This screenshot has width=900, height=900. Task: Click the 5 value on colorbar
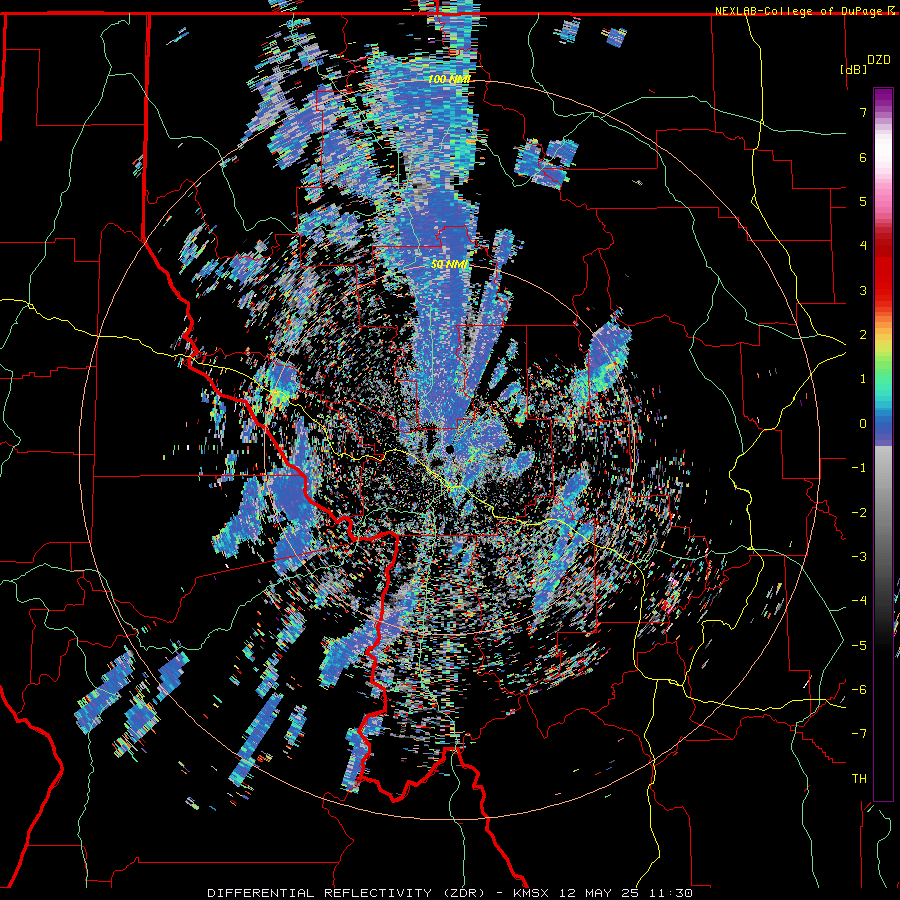pyautogui.click(x=863, y=201)
